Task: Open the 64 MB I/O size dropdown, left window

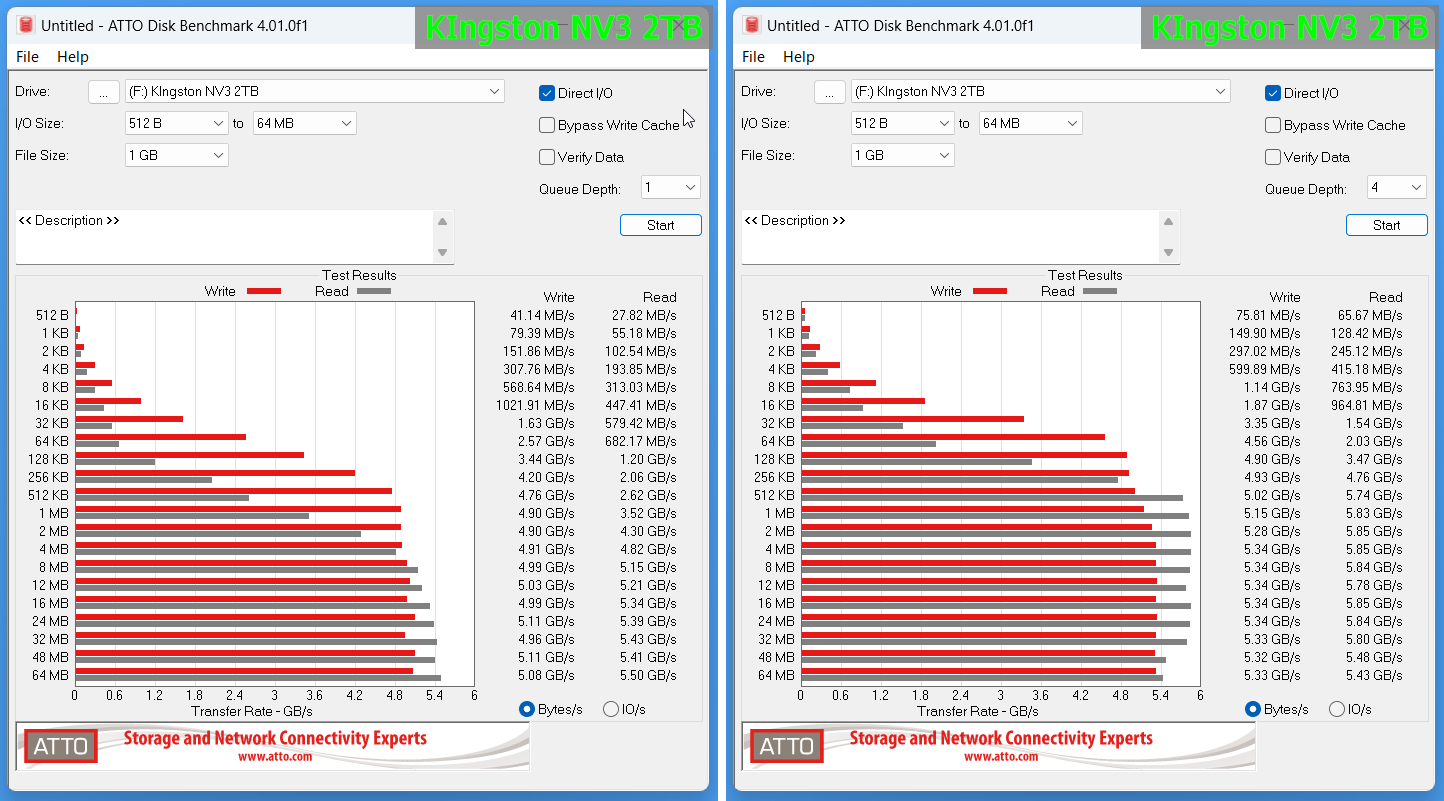Action: [x=305, y=123]
